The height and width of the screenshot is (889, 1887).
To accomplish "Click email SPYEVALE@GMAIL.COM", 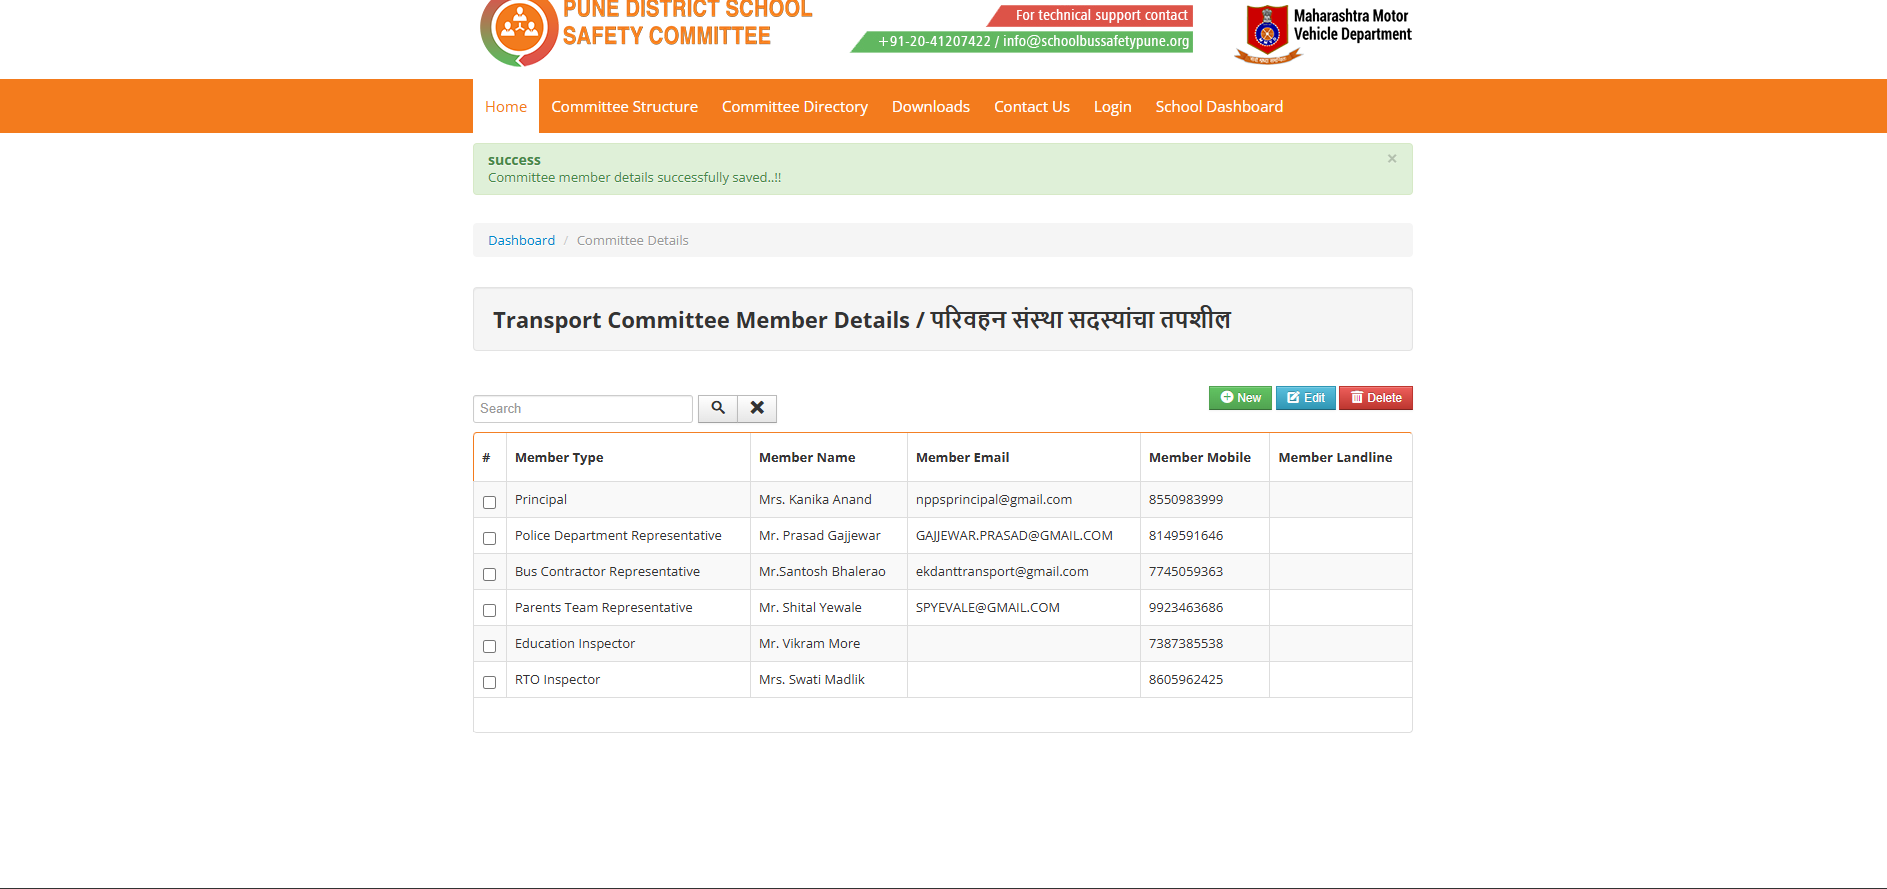I will [988, 607].
